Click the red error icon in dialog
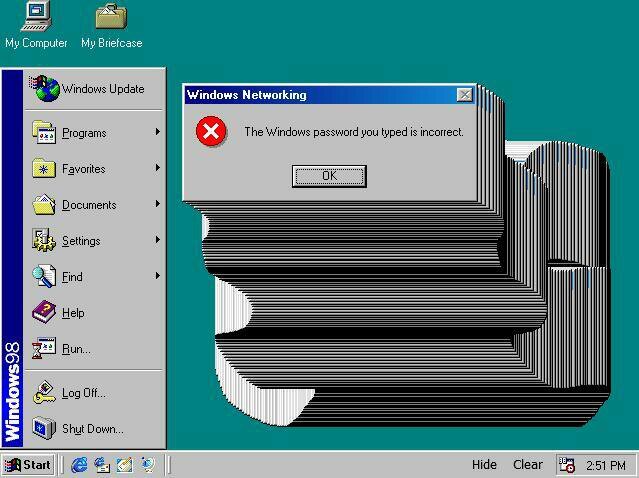 (x=211, y=132)
